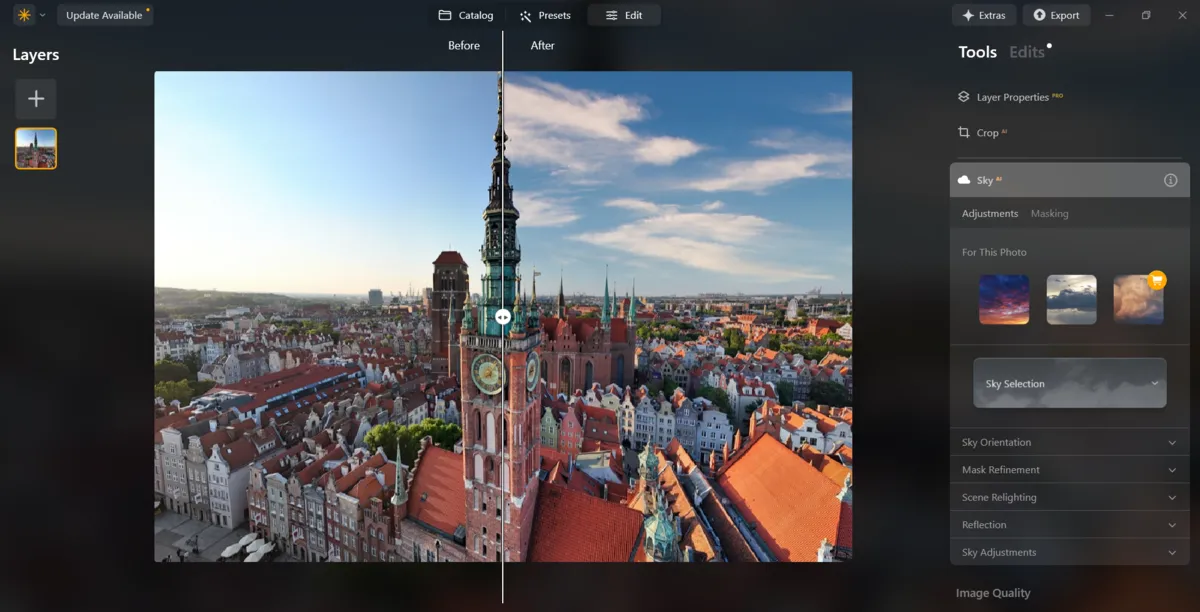Click the Export button
Image resolution: width=1200 pixels, height=612 pixels.
pos(1056,15)
